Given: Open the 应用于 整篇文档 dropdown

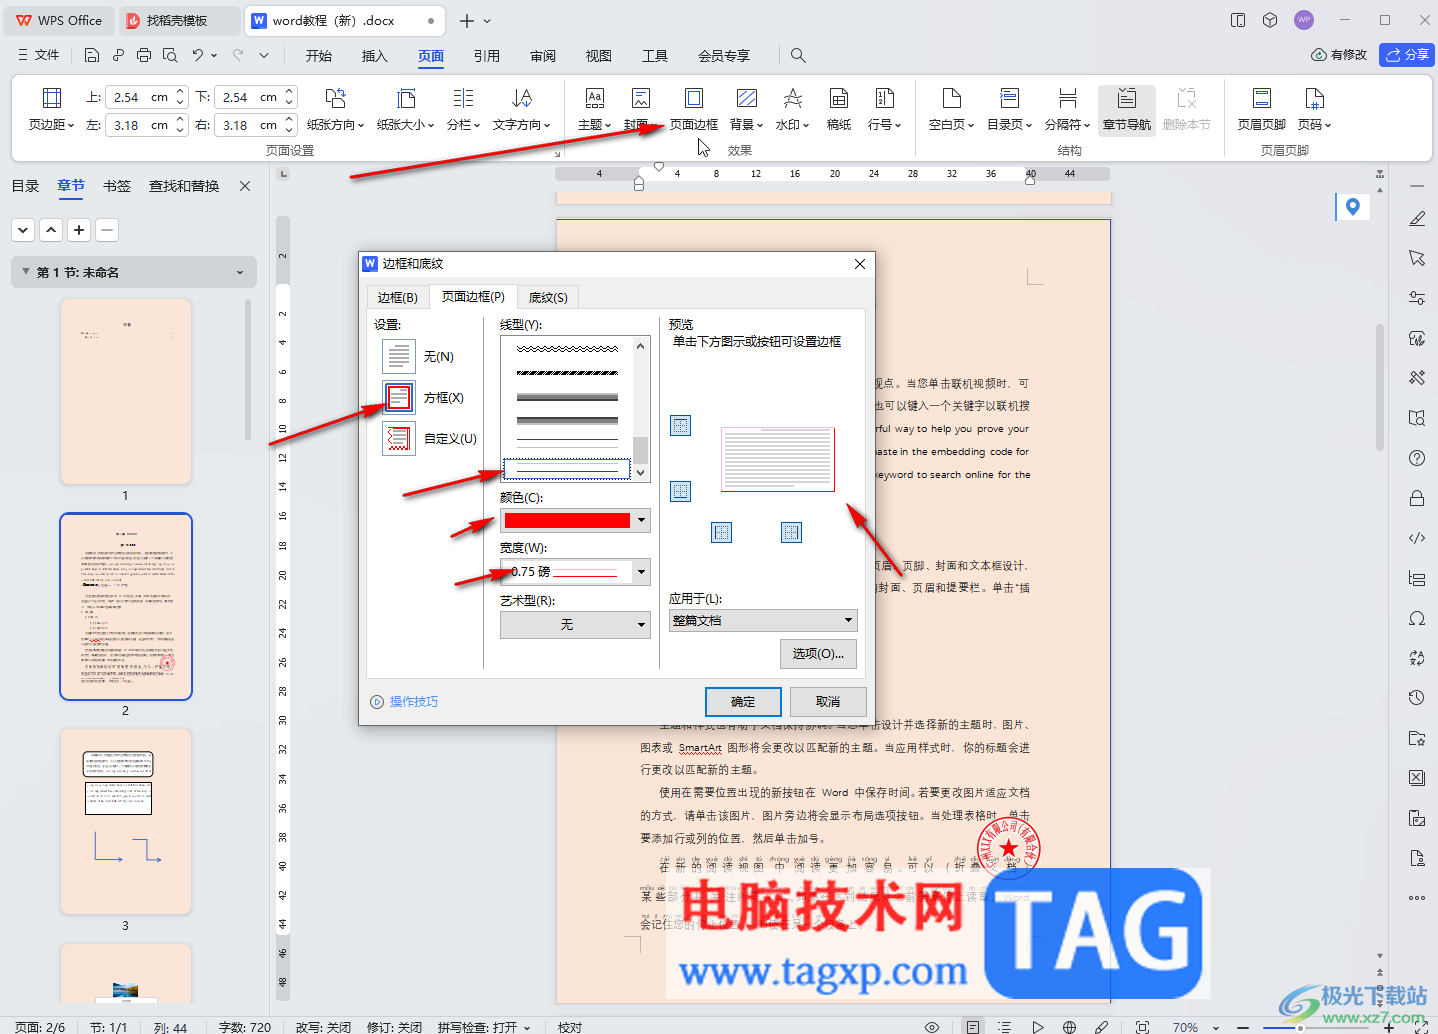Looking at the screenshot, I should pos(763,620).
